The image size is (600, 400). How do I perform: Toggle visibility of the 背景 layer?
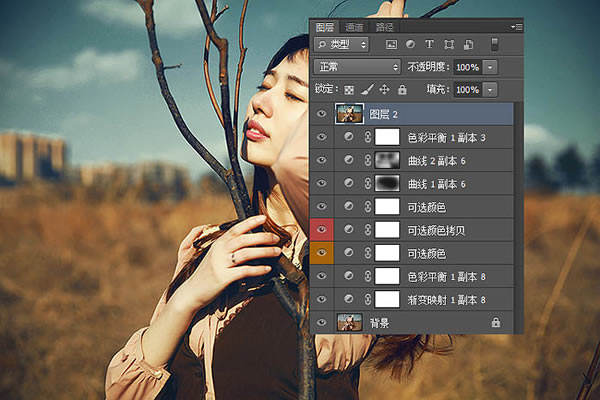pos(322,322)
